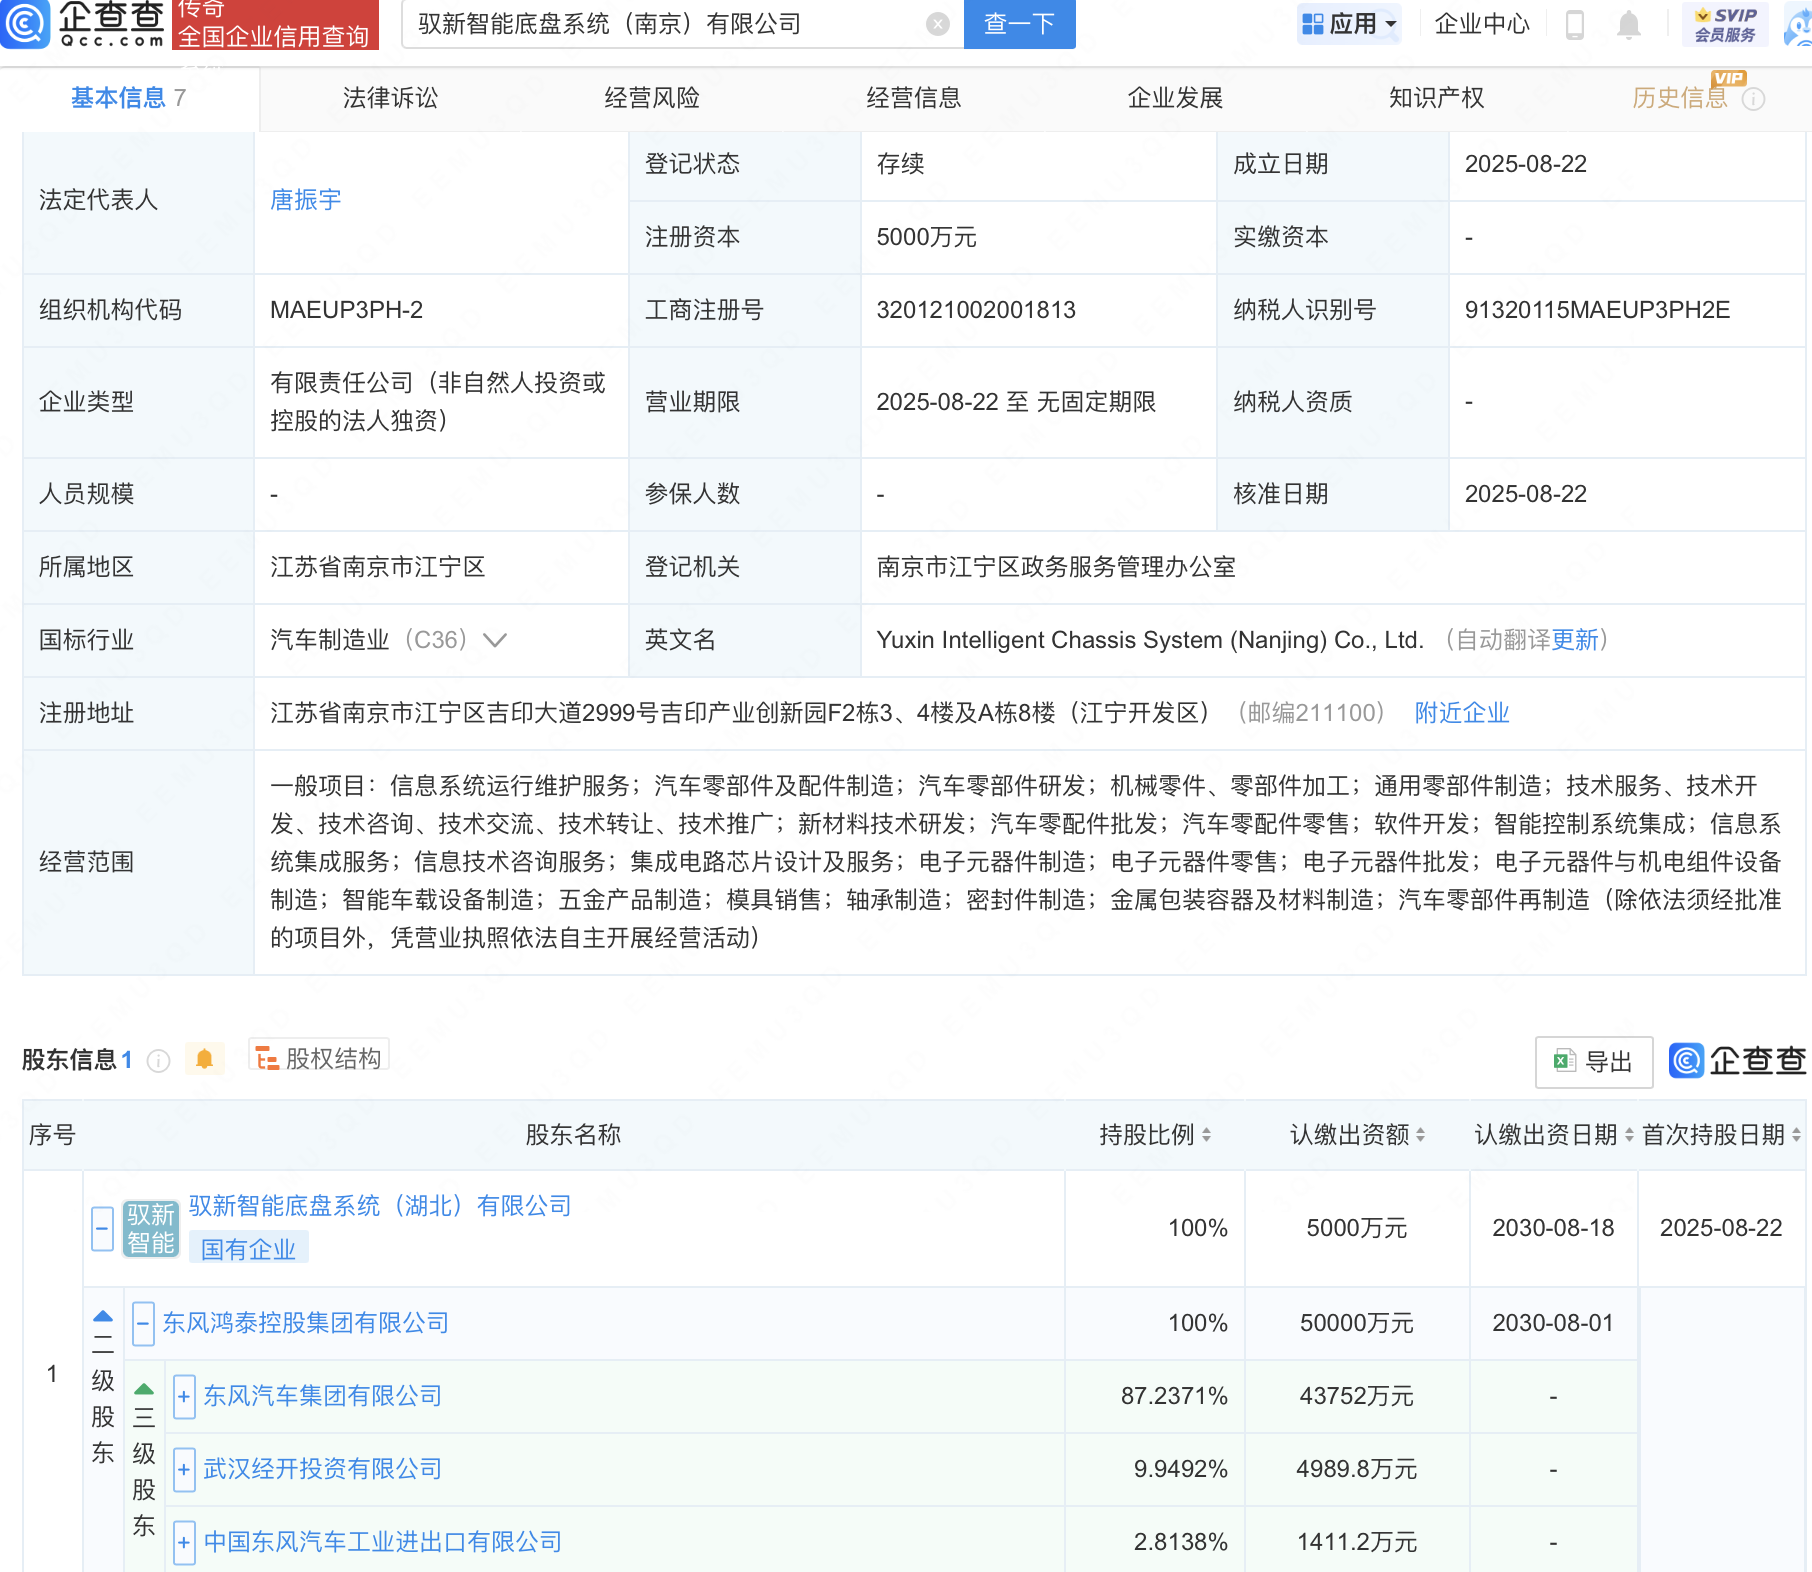The width and height of the screenshot is (1812, 1572).
Task: Expand 东风汽车集团有限公司 shareholders
Action: click(x=184, y=1396)
